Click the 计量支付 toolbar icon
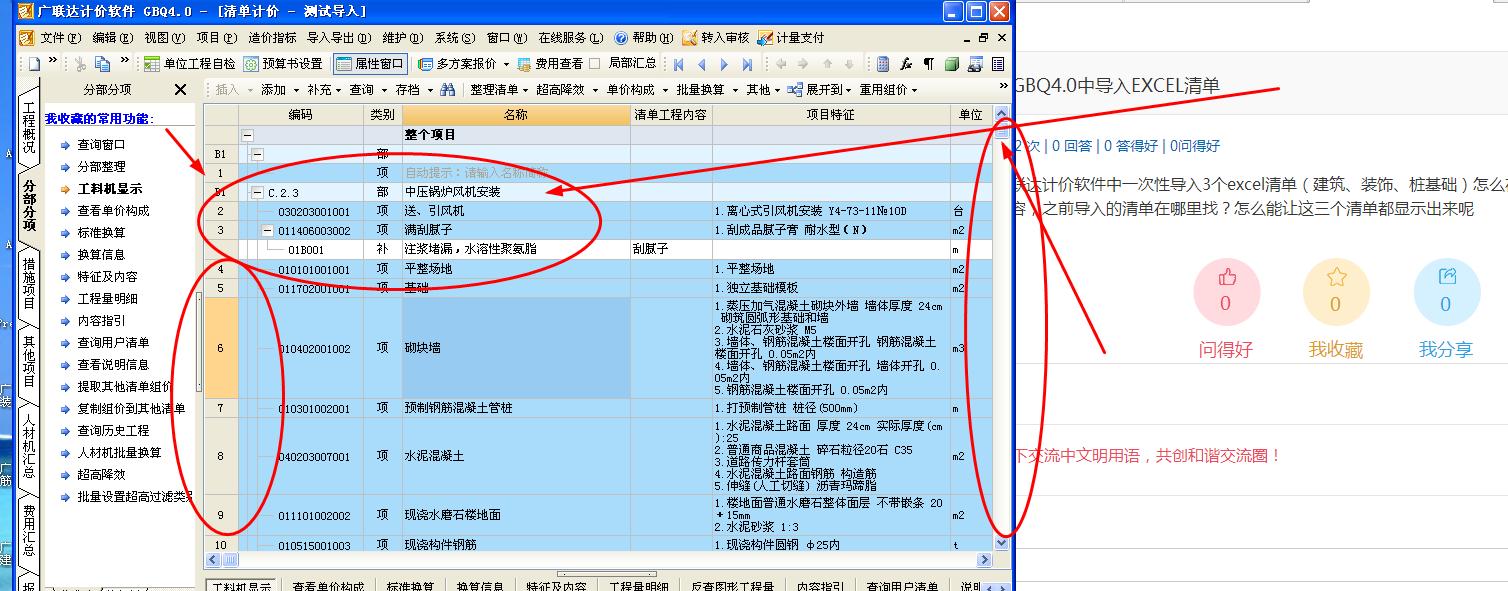This screenshot has height=591, width=1508. tap(791, 37)
